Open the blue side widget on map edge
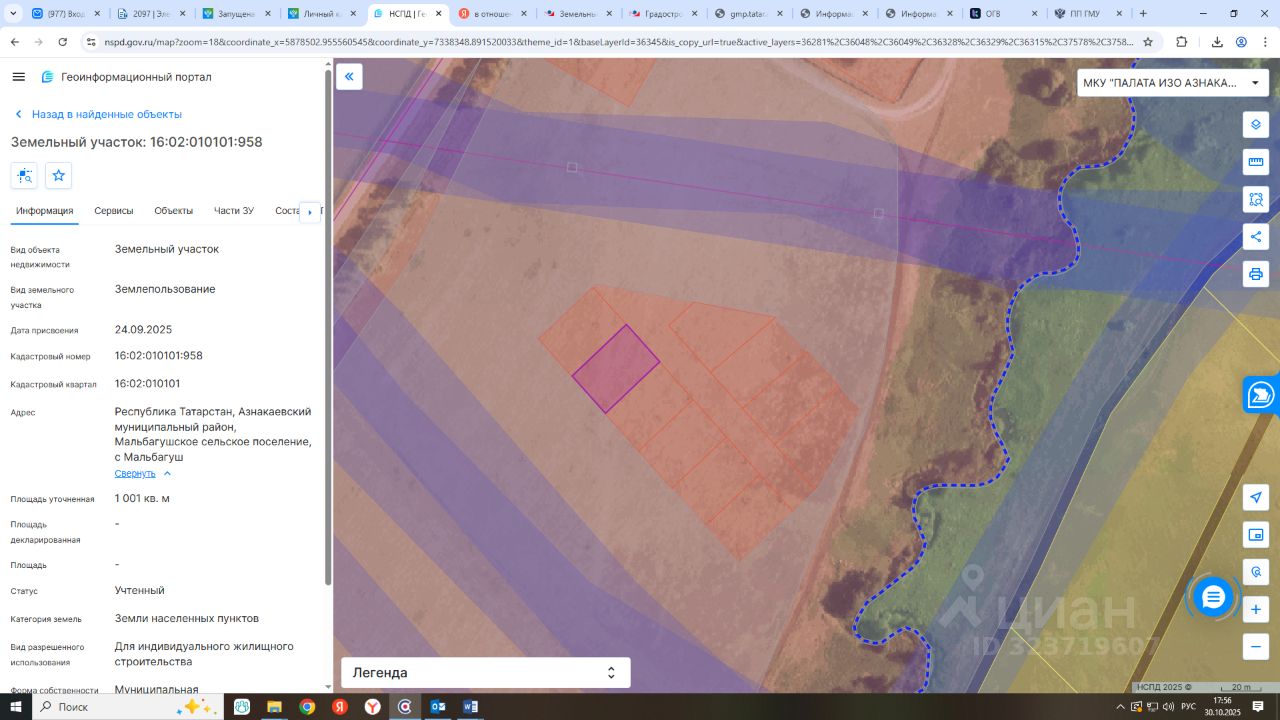Viewport: 1280px width, 720px height. point(1262,395)
